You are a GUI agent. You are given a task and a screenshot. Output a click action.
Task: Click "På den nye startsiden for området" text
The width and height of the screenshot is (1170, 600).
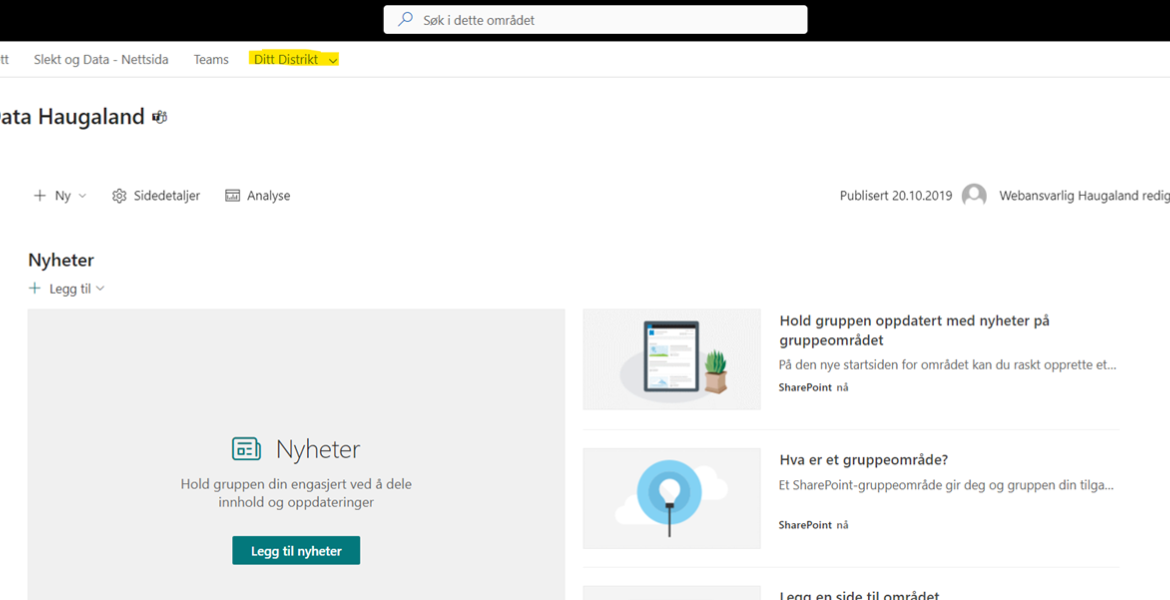948,366
